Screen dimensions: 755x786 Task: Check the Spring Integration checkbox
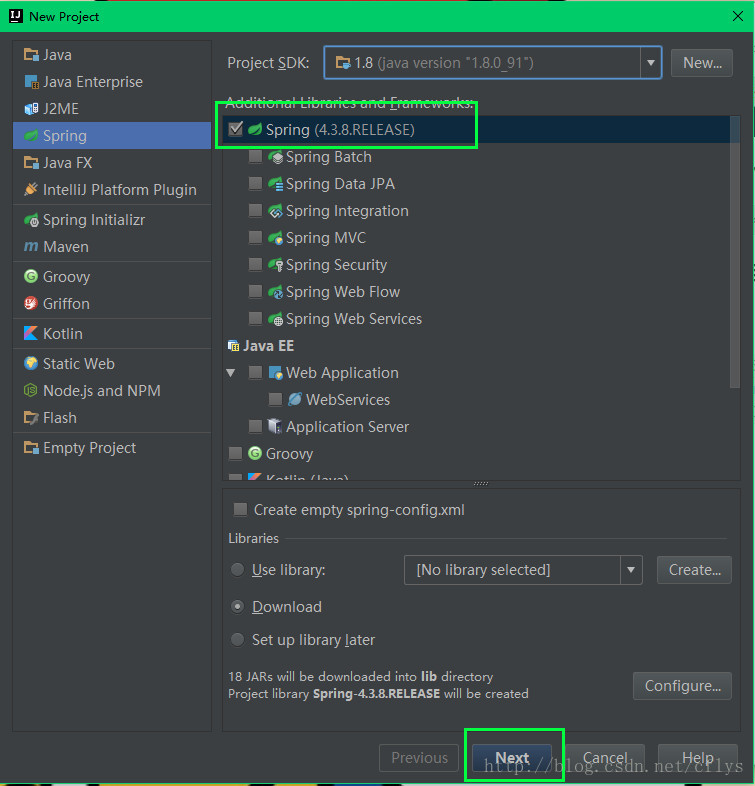coord(256,211)
